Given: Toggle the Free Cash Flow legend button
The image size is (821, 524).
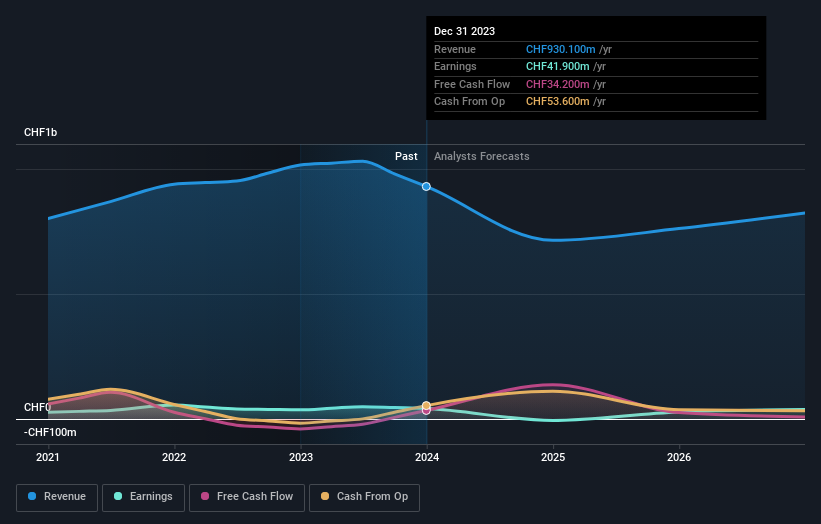Looking at the screenshot, I should click(247, 497).
